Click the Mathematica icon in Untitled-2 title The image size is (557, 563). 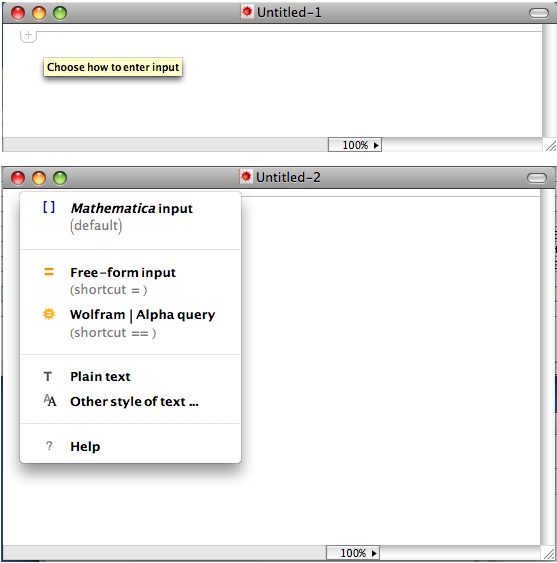[x=246, y=177]
